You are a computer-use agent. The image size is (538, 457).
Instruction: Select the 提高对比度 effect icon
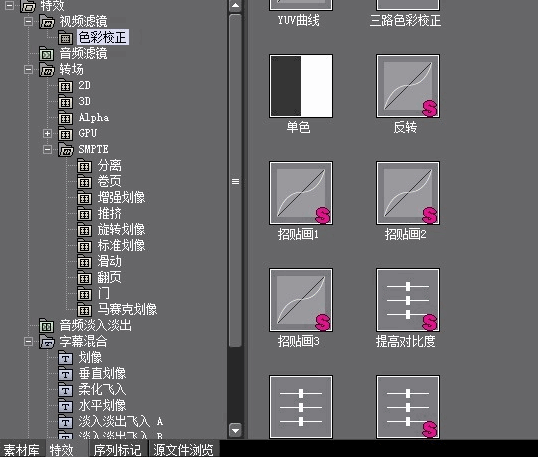(x=408, y=300)
